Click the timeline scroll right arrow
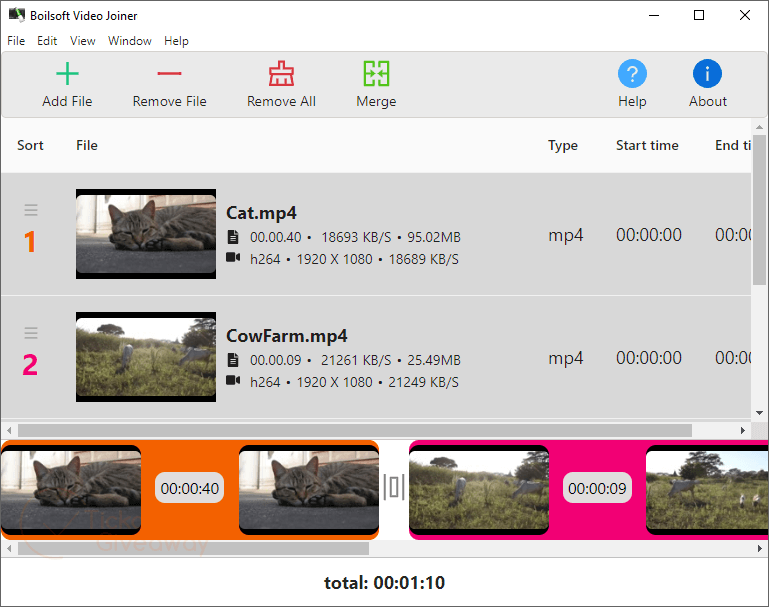 760,548
